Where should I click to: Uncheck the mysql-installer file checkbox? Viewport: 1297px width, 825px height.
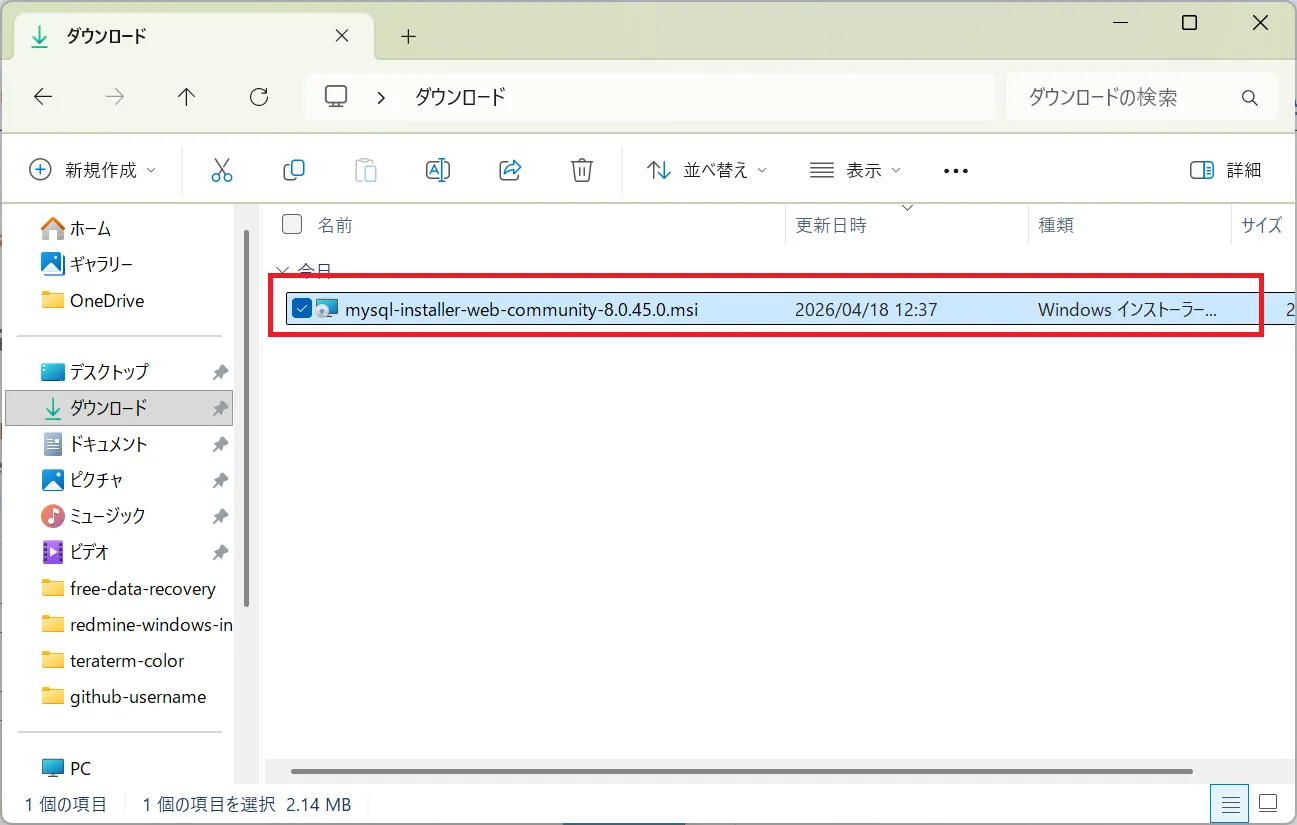point(302,309)
